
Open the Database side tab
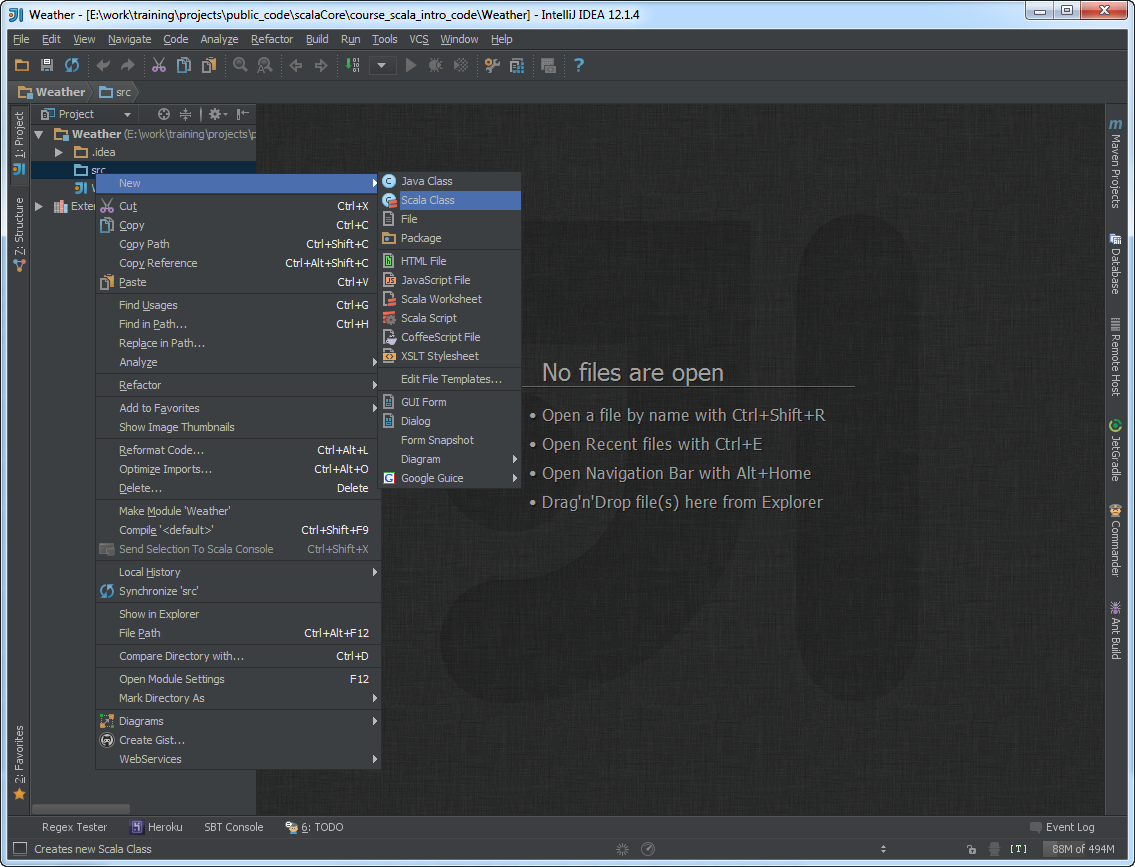coord(1115,263)
